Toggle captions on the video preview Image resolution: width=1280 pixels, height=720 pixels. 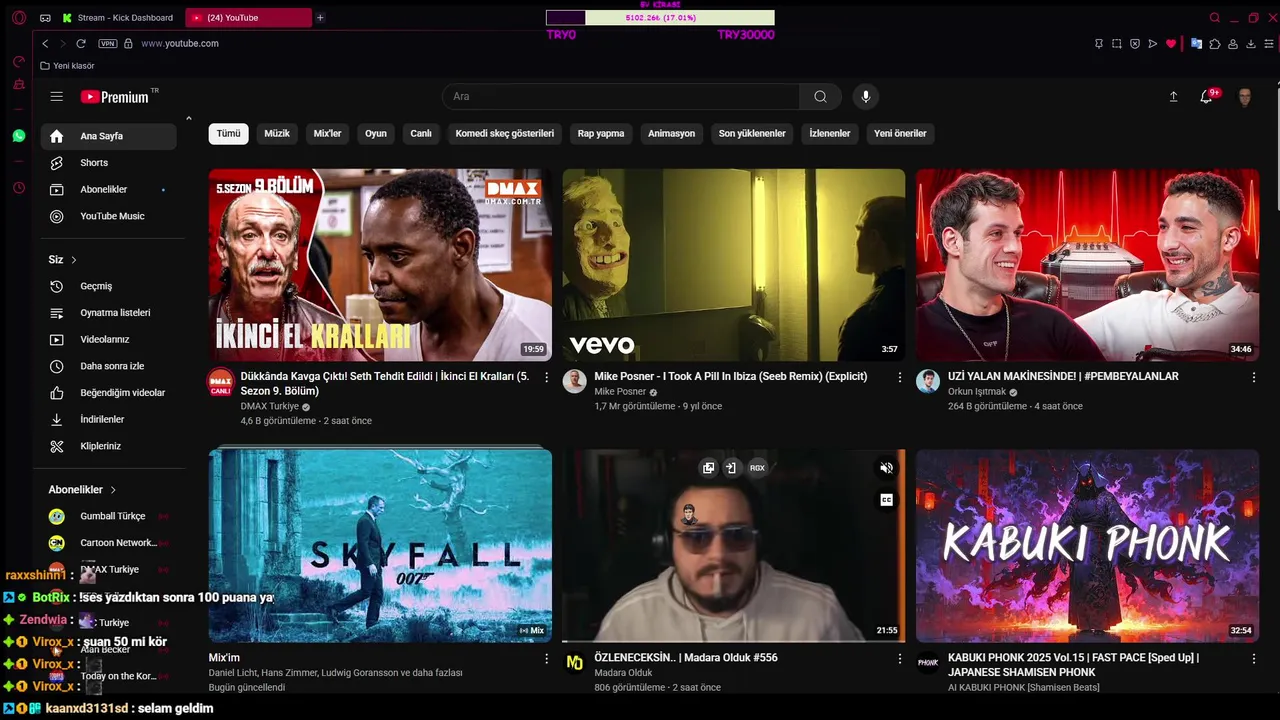click(886, 500)
